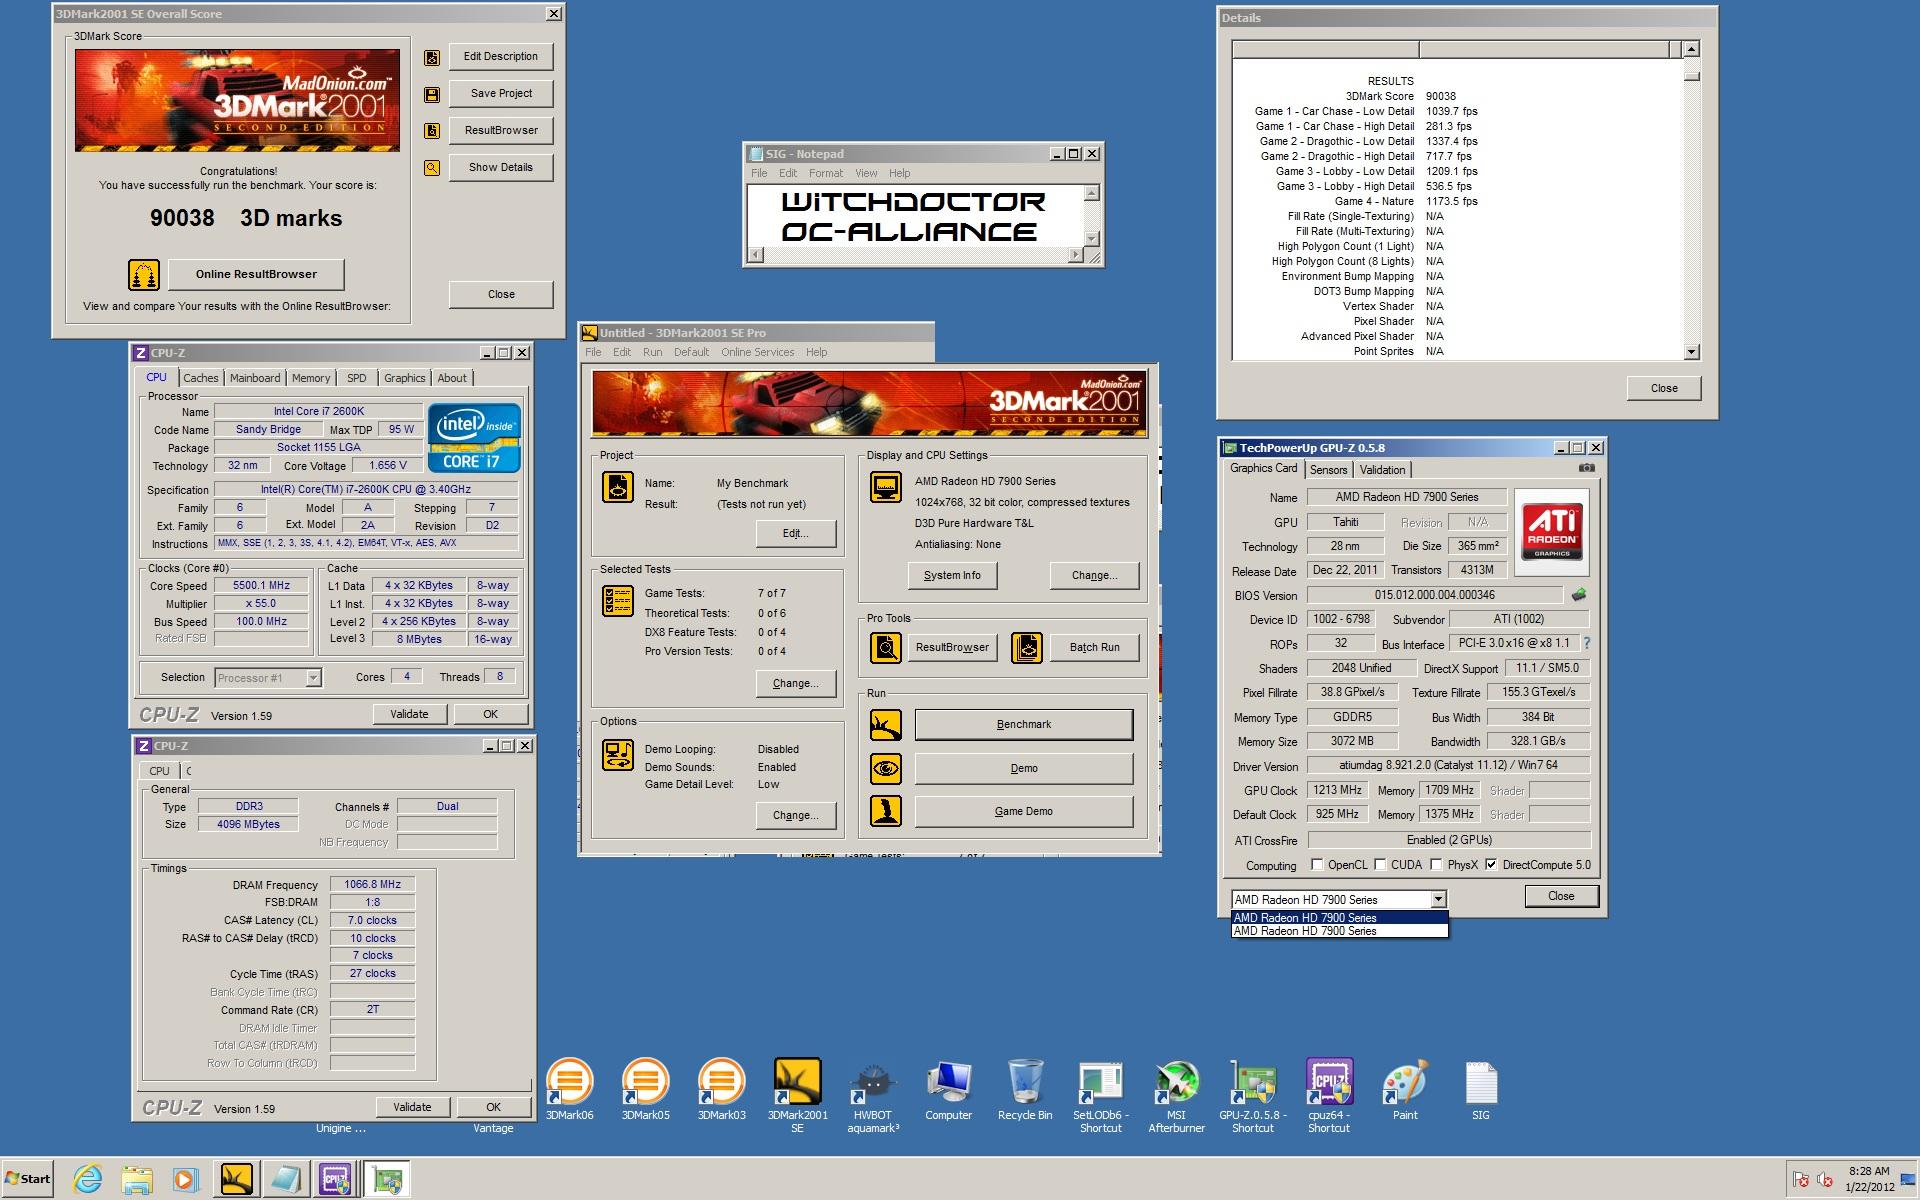The image size is (1920, 1200).
Task: Click the Benchmark button
Action: (1024, 725)
